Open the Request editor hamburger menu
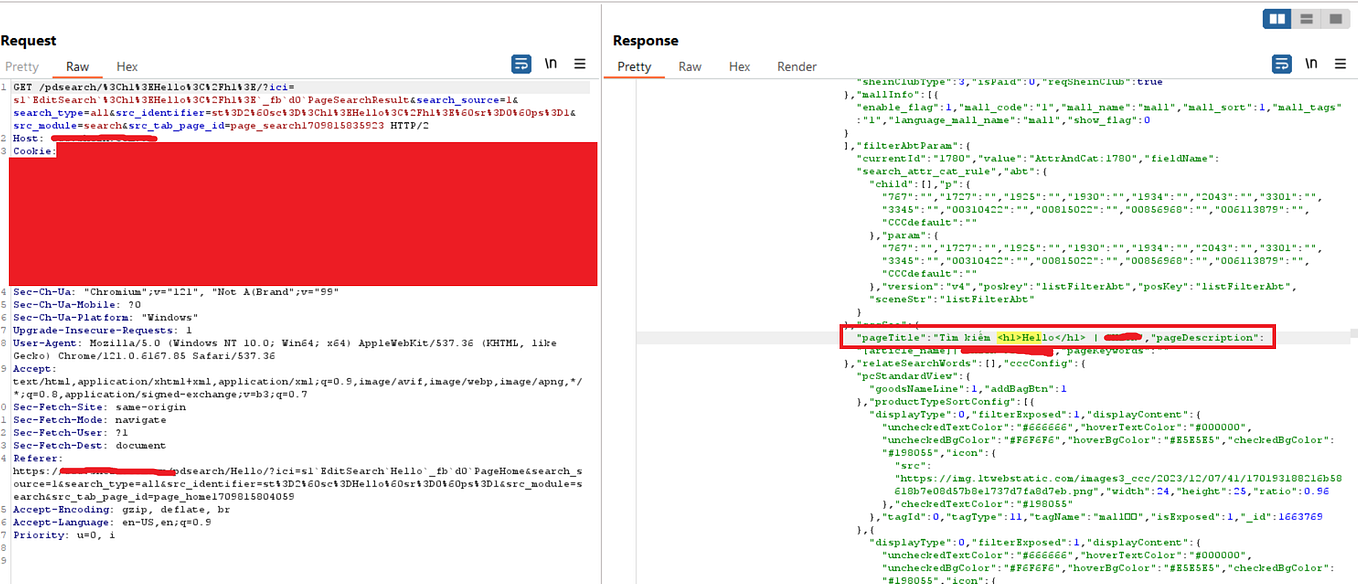This screenshot has width=1358, height=584. pos(580,63)
